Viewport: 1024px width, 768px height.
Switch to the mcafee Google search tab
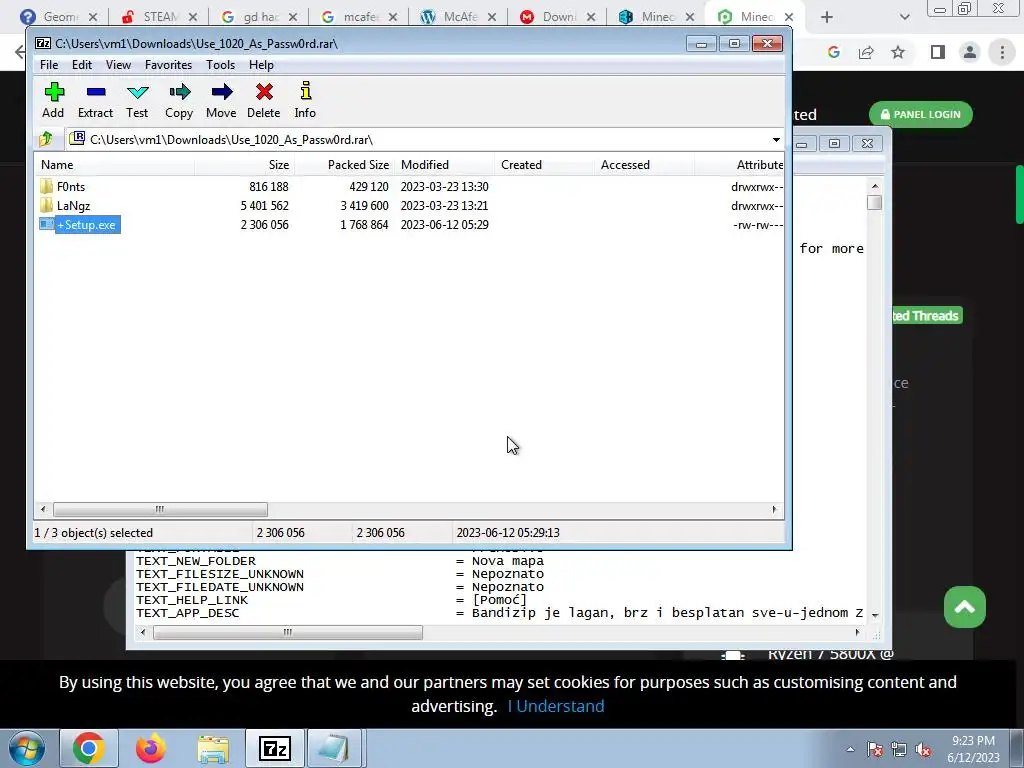tap(360, 17)
